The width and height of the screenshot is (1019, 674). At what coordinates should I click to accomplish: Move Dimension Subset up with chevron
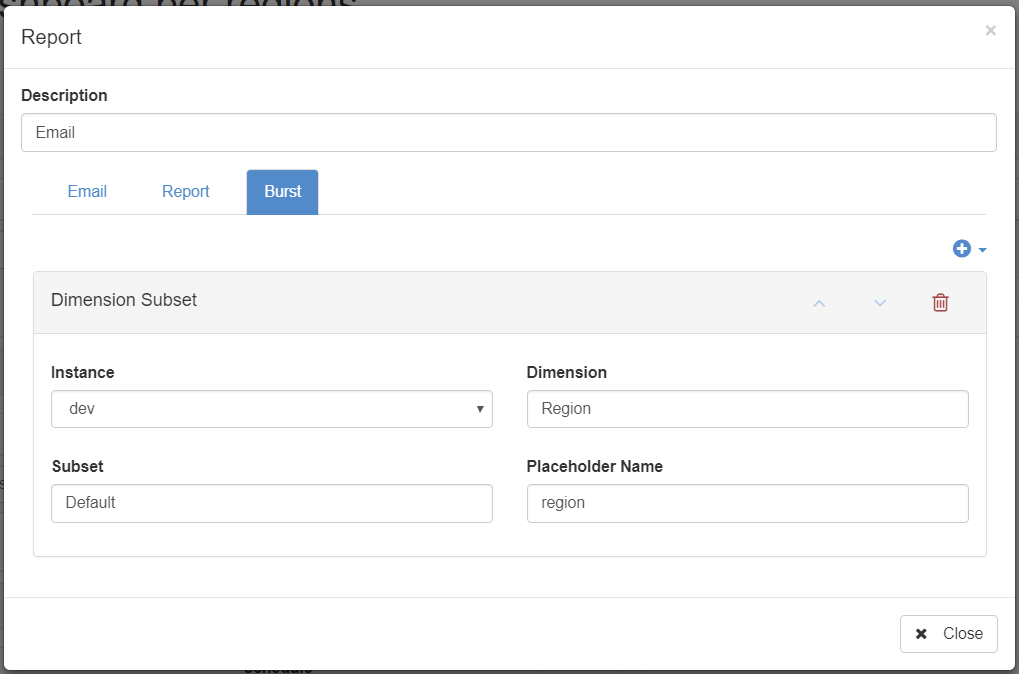coord(819,303)
